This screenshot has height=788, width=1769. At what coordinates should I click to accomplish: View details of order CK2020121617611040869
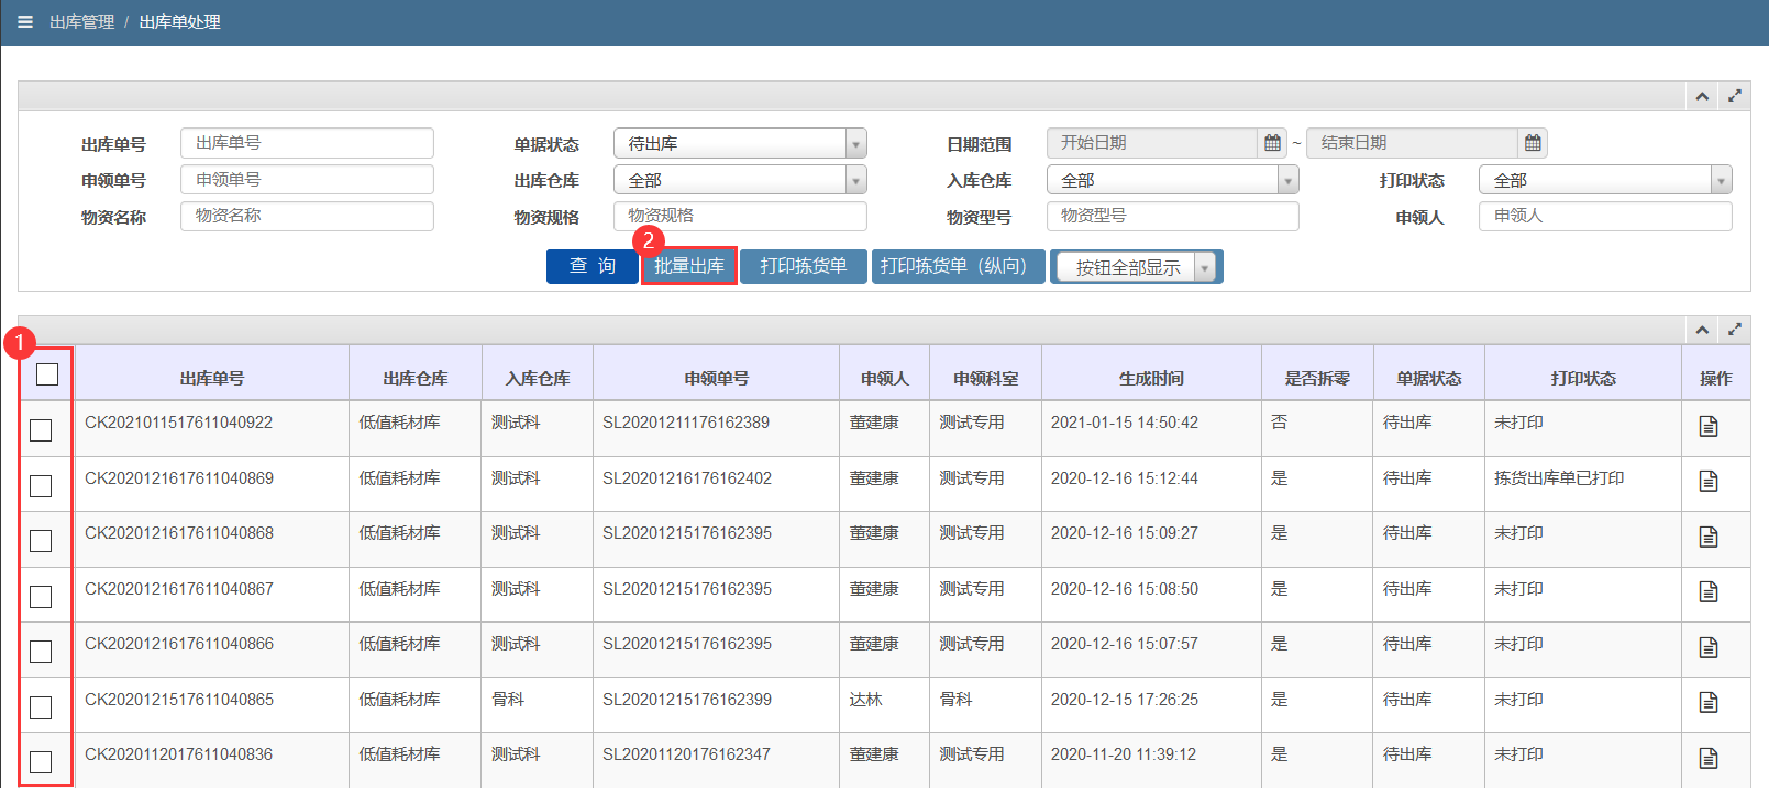point(1708,482)
